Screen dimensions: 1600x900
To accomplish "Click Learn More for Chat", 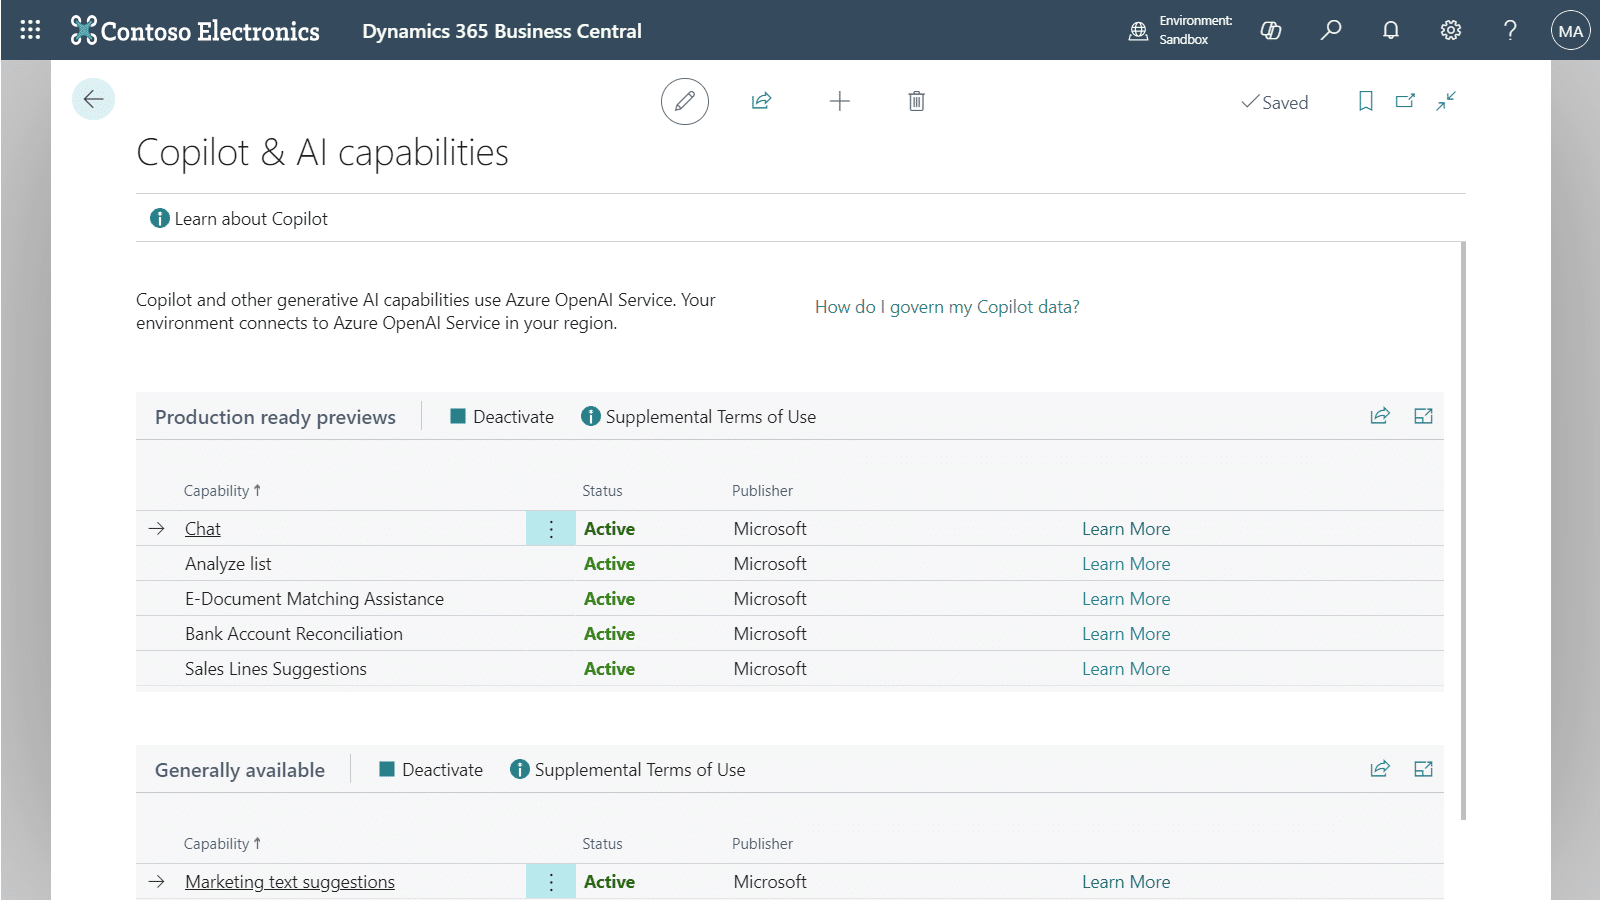I will (1126, 529).
